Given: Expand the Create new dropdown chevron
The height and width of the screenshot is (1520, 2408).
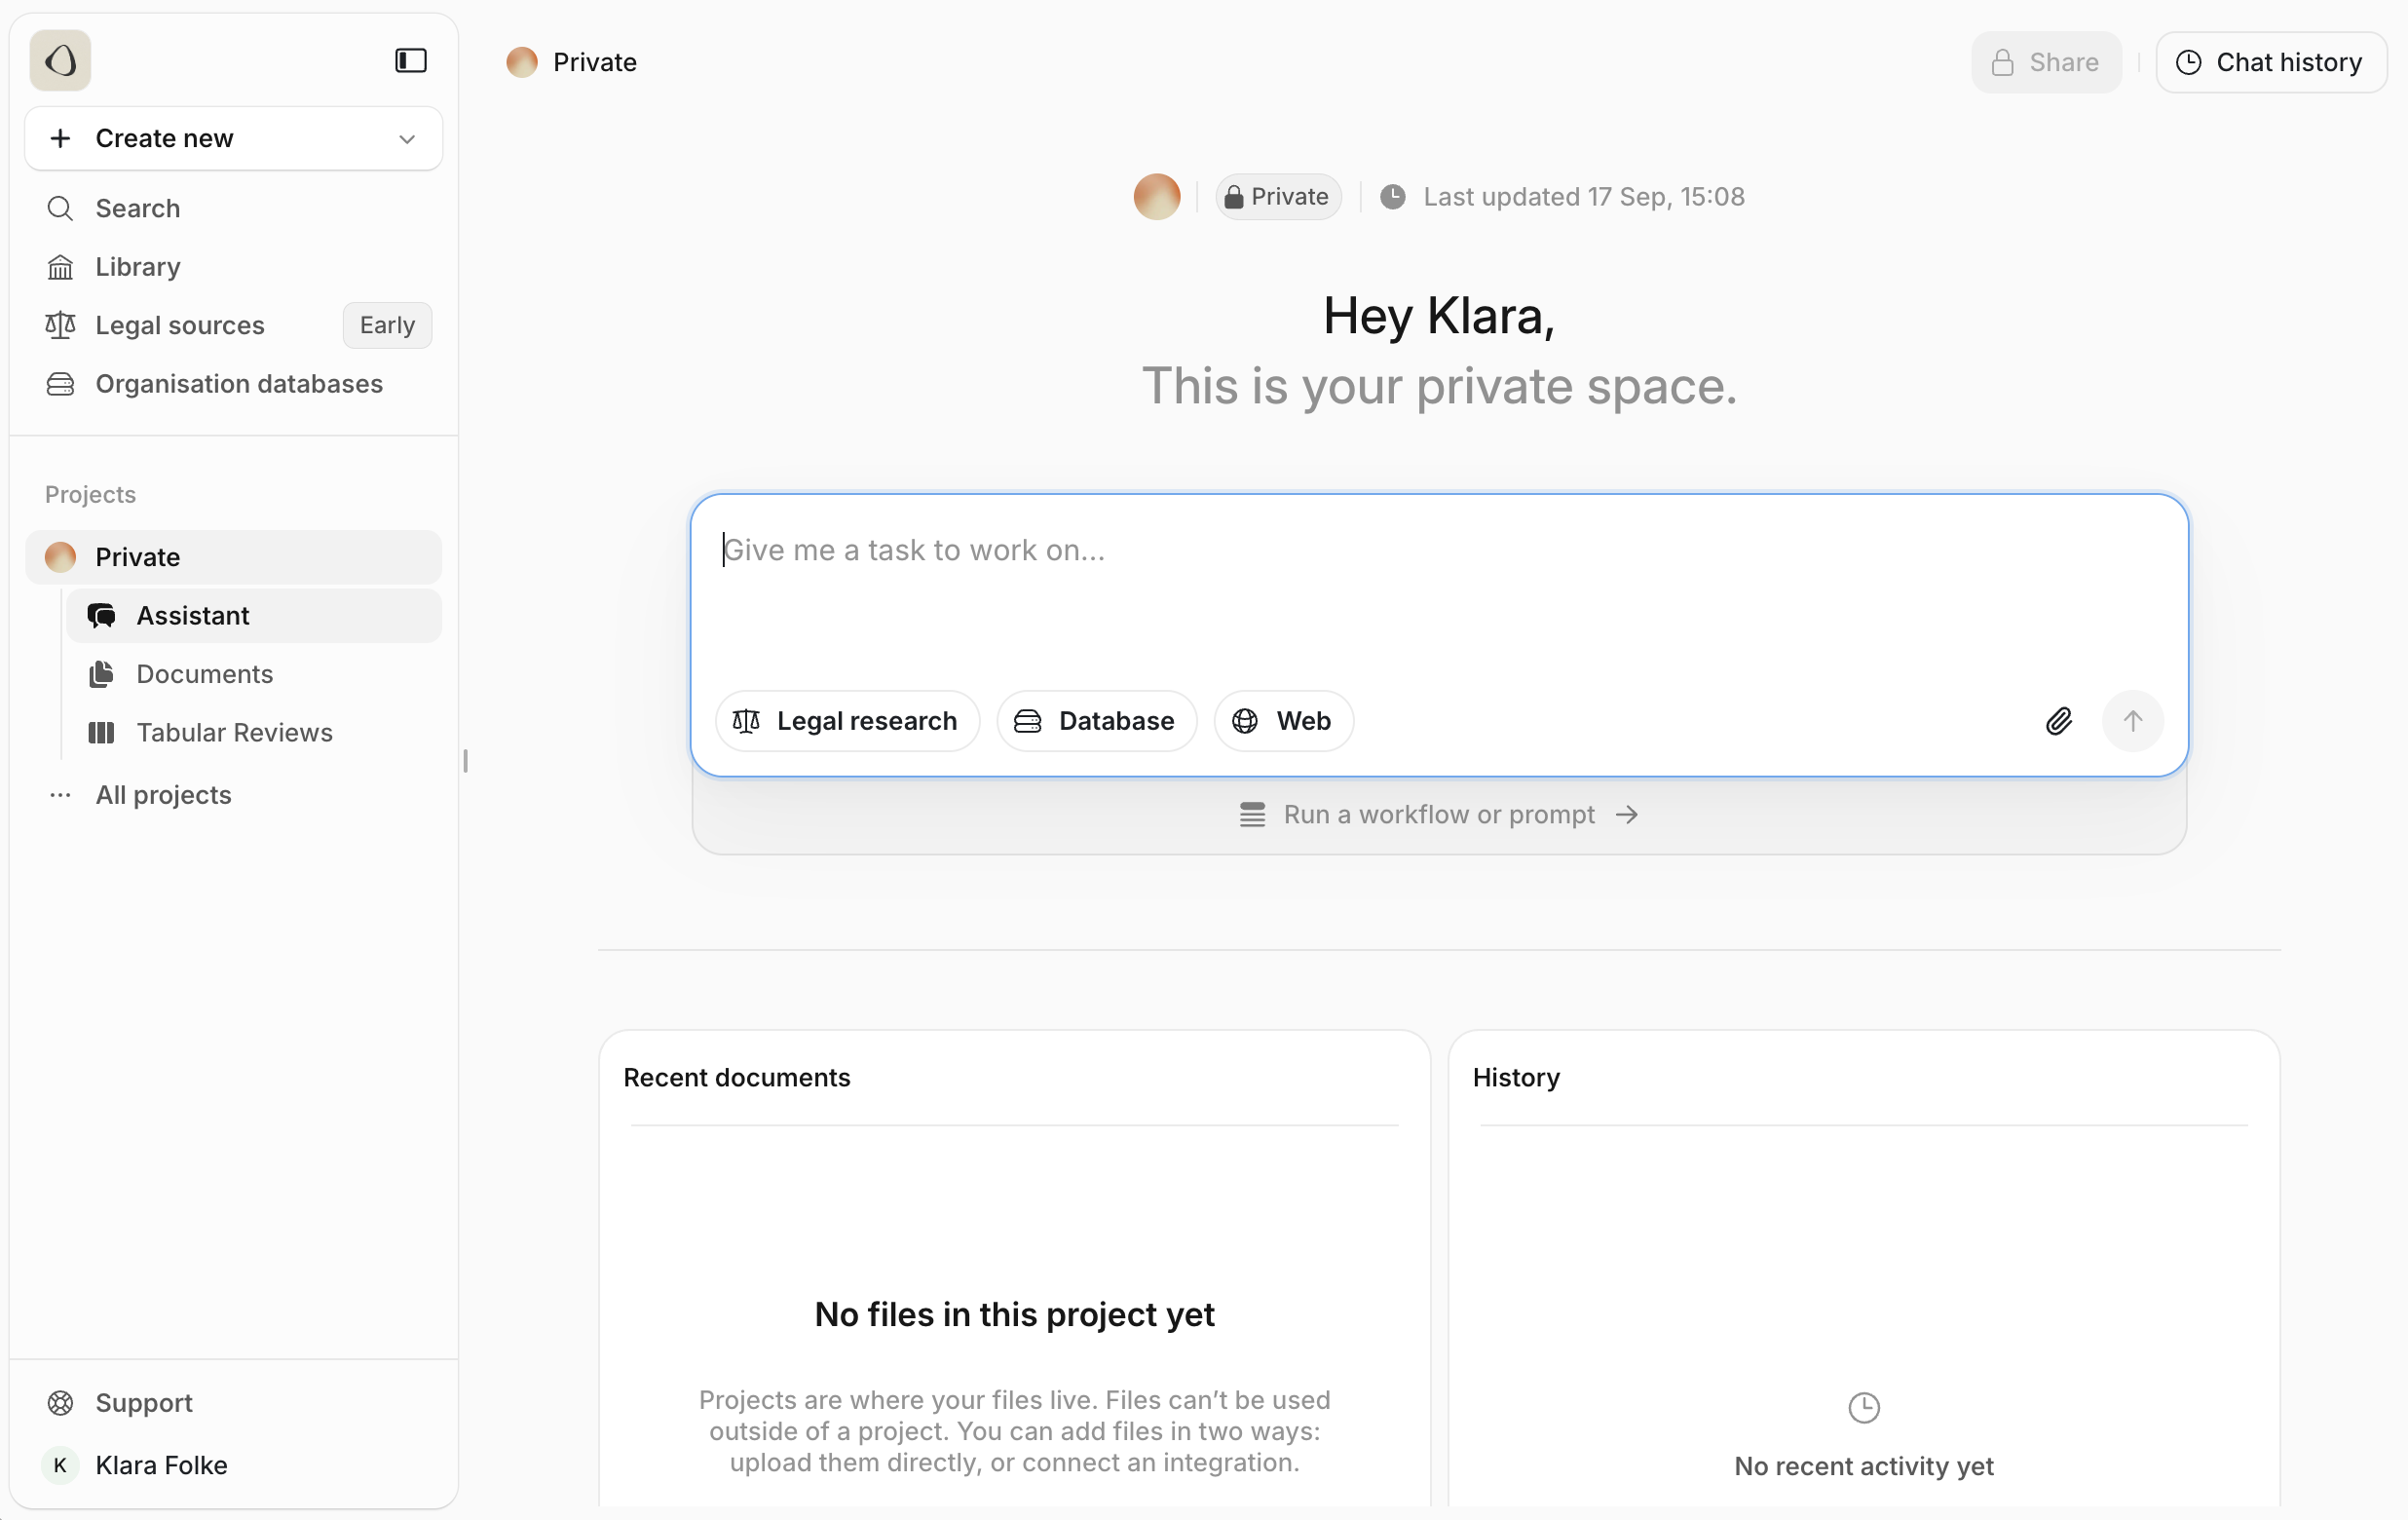Looking at the screenshot, I should pos(406,139).
